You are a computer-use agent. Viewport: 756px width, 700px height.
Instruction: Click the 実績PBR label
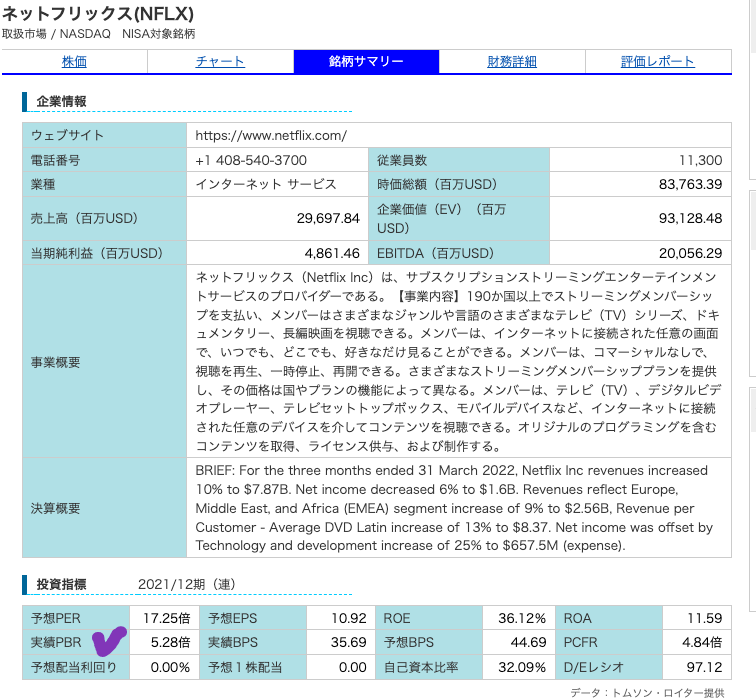[x=55, y=642]
